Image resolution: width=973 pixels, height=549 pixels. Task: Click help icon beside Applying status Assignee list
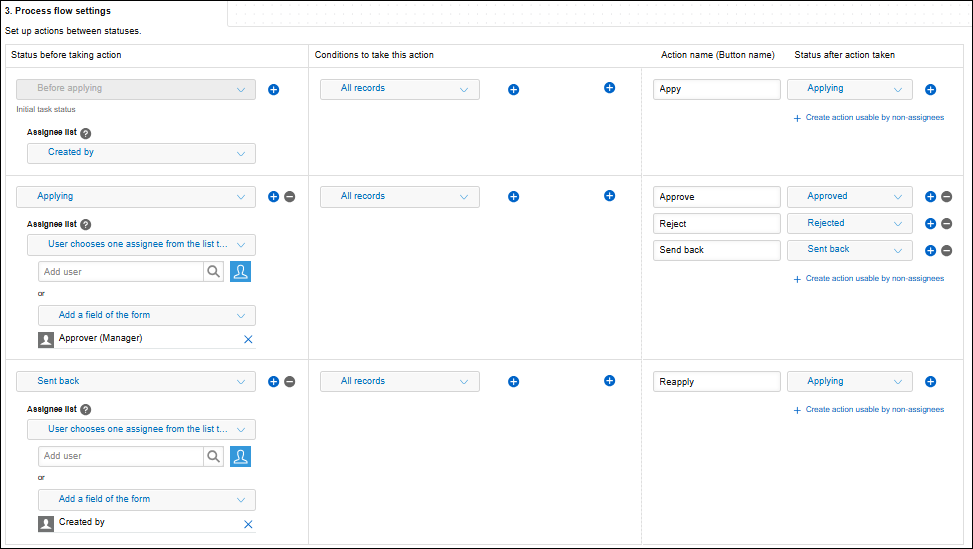[x=85, y=225]
